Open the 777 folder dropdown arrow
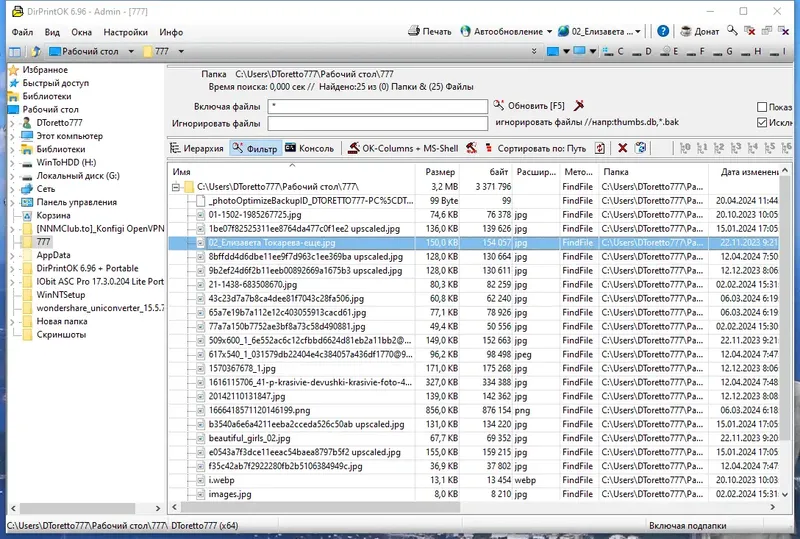This screenshot has width=800, height=539. [181, 52]
